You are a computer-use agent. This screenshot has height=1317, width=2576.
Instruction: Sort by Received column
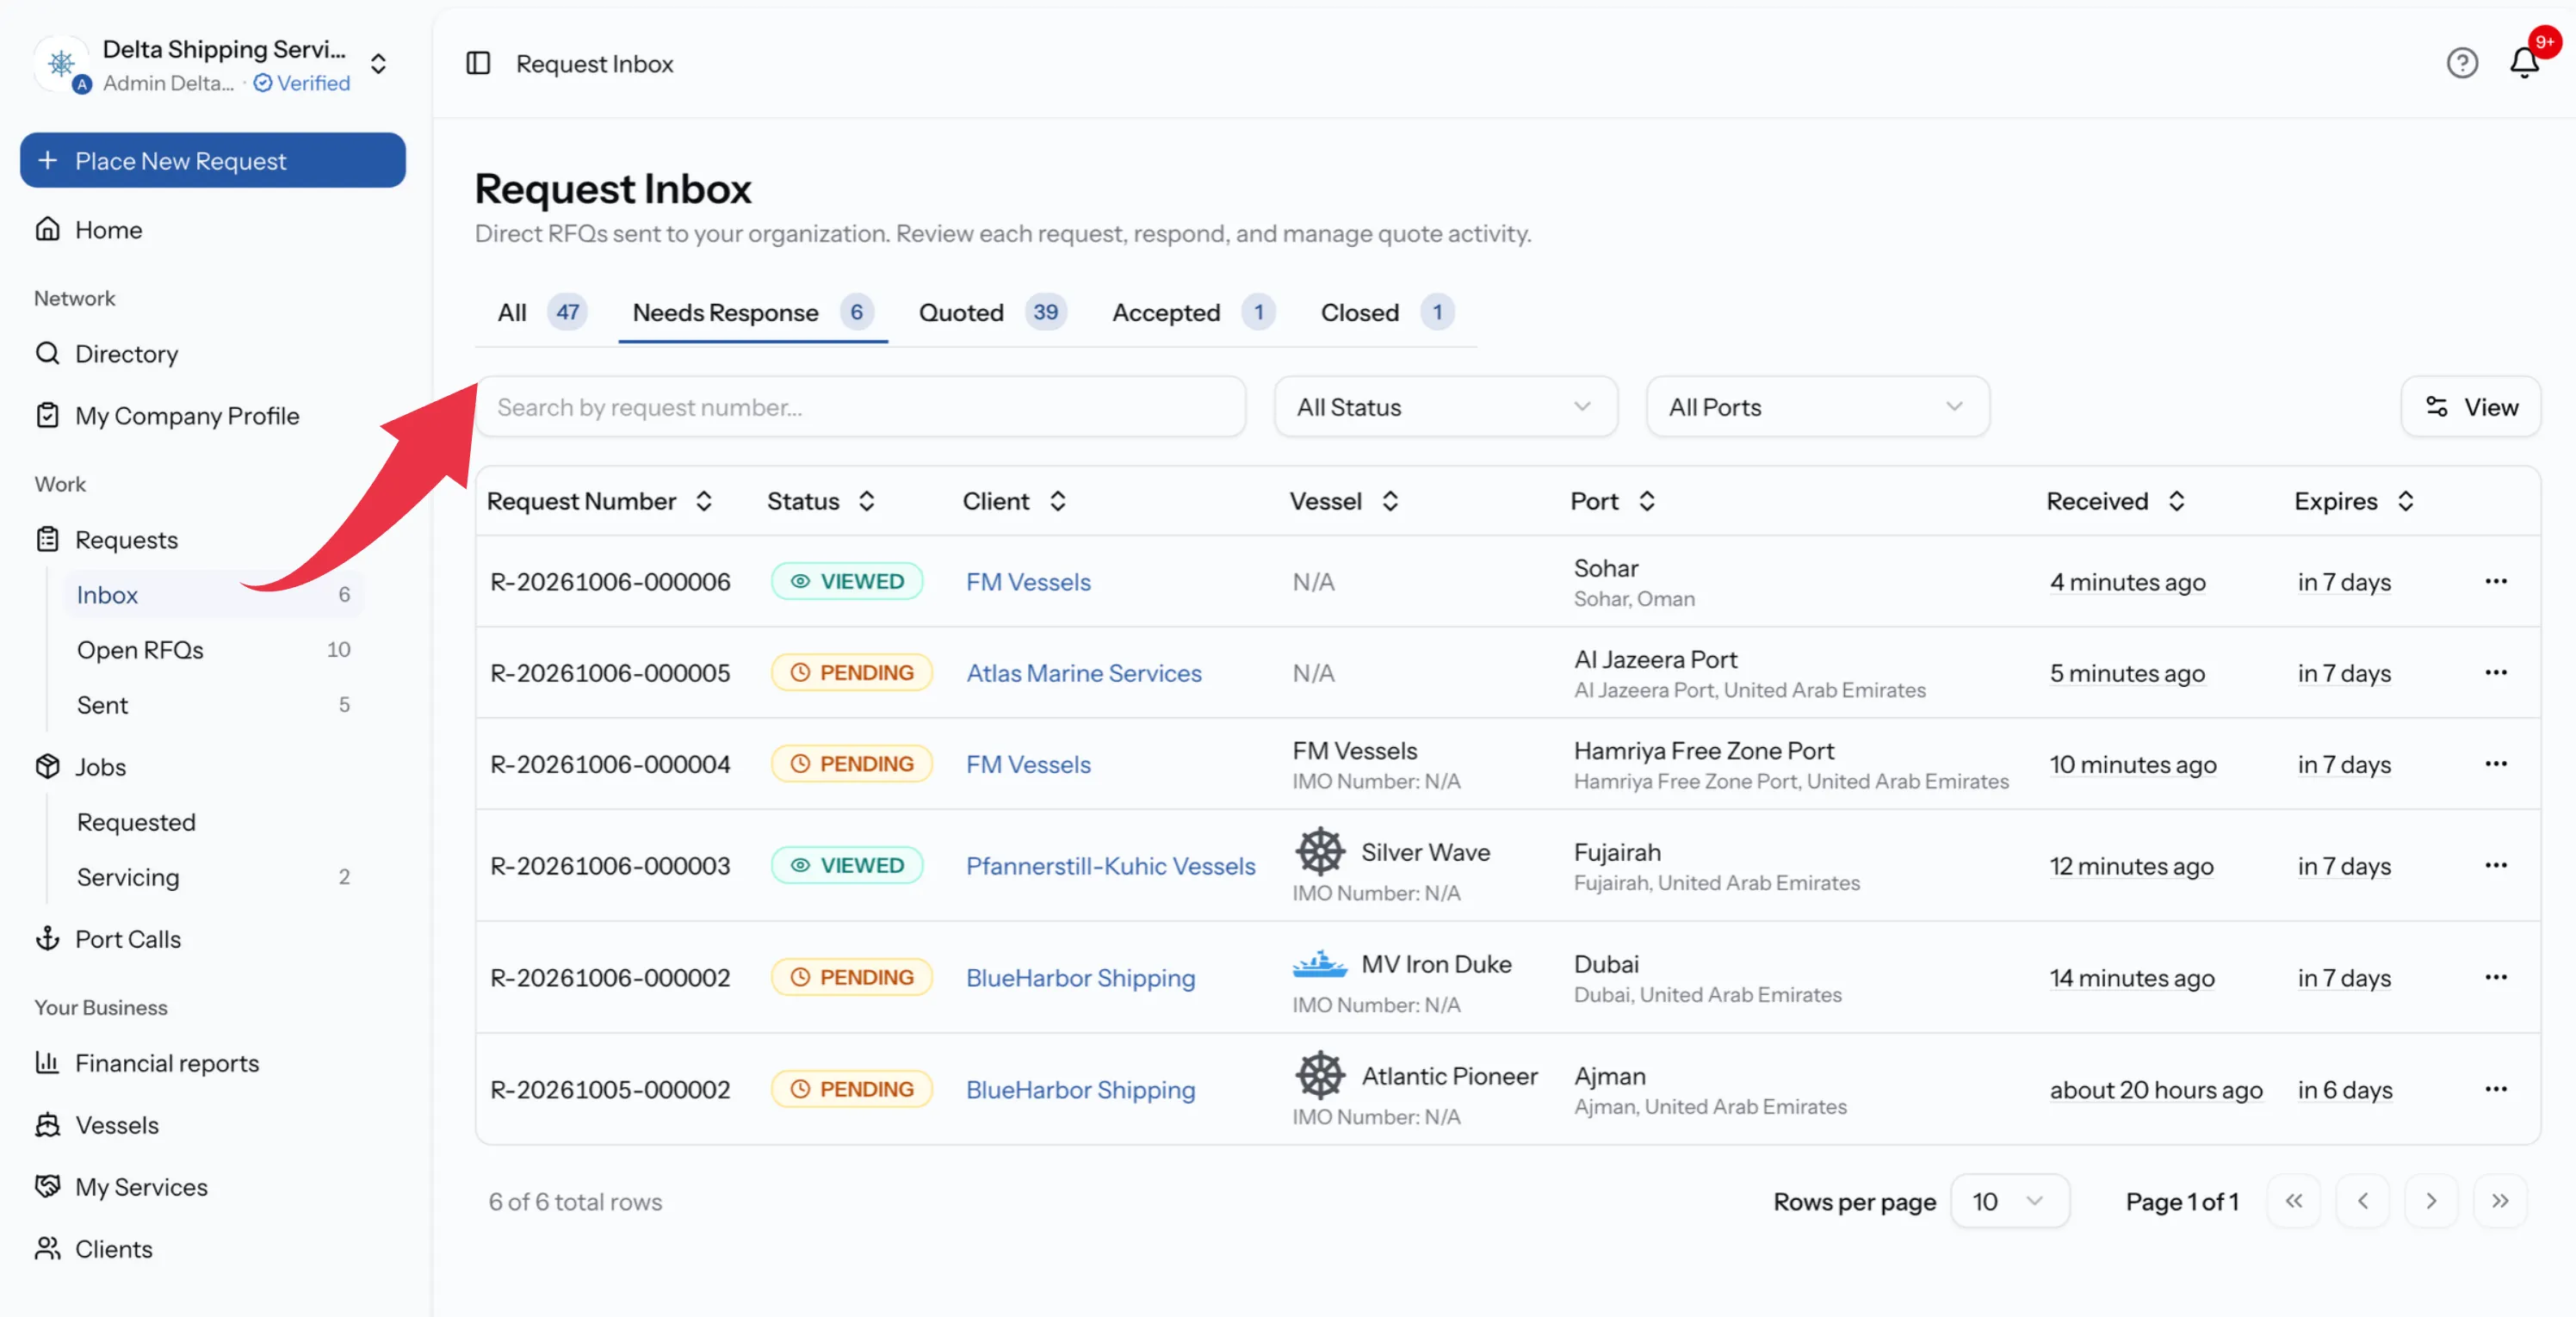tap(2116, 501)
